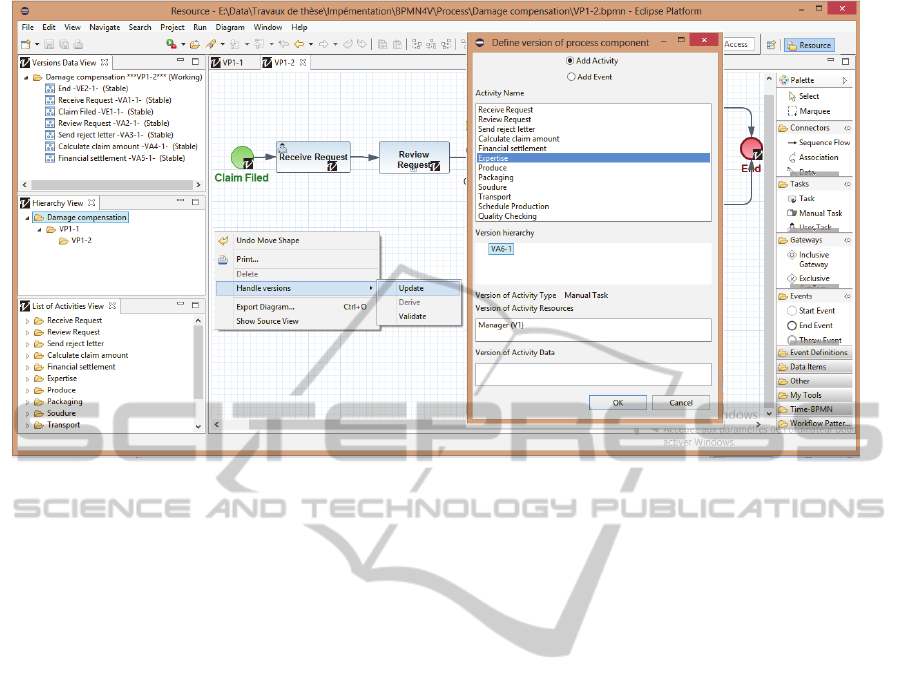This screenshot has height=692, width=901.
Task: Click the Start Event palette item
Action: pyautogui.click(x=816, y=310)
